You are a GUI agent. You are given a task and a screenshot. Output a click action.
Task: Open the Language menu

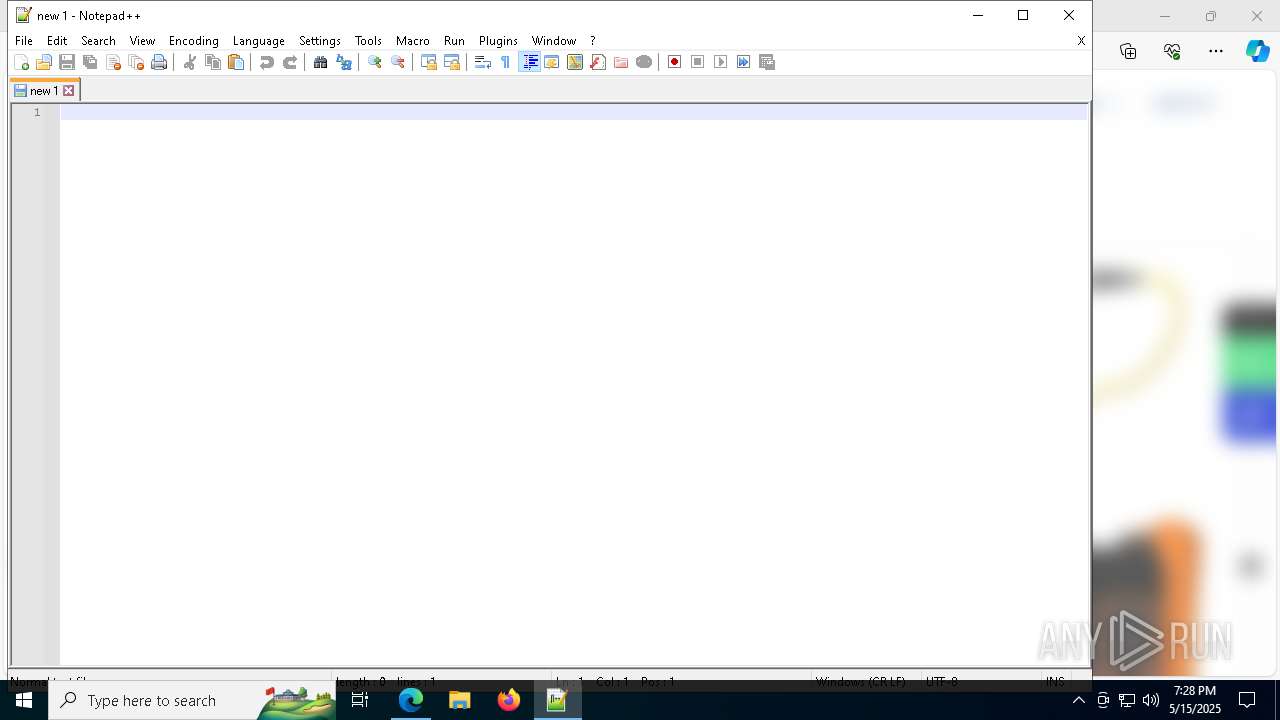pos(259,41)
